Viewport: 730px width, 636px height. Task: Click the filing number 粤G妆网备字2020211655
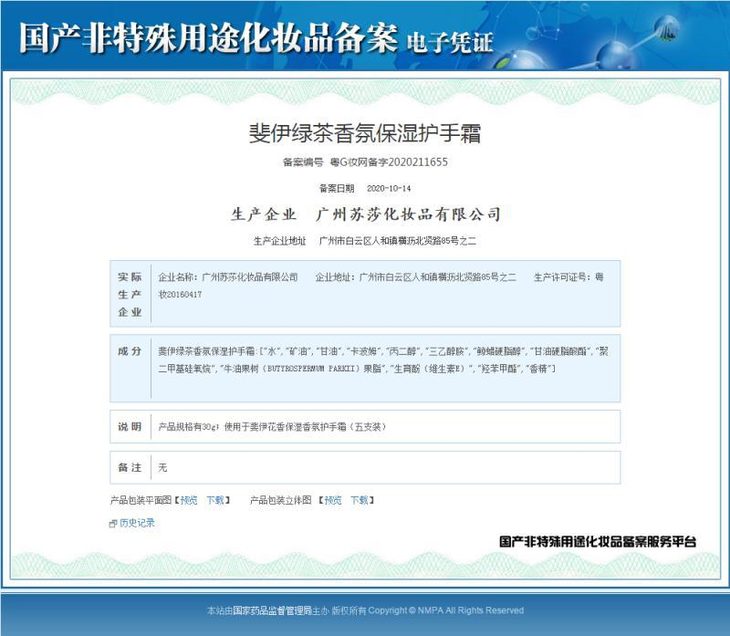pos(389,162)
